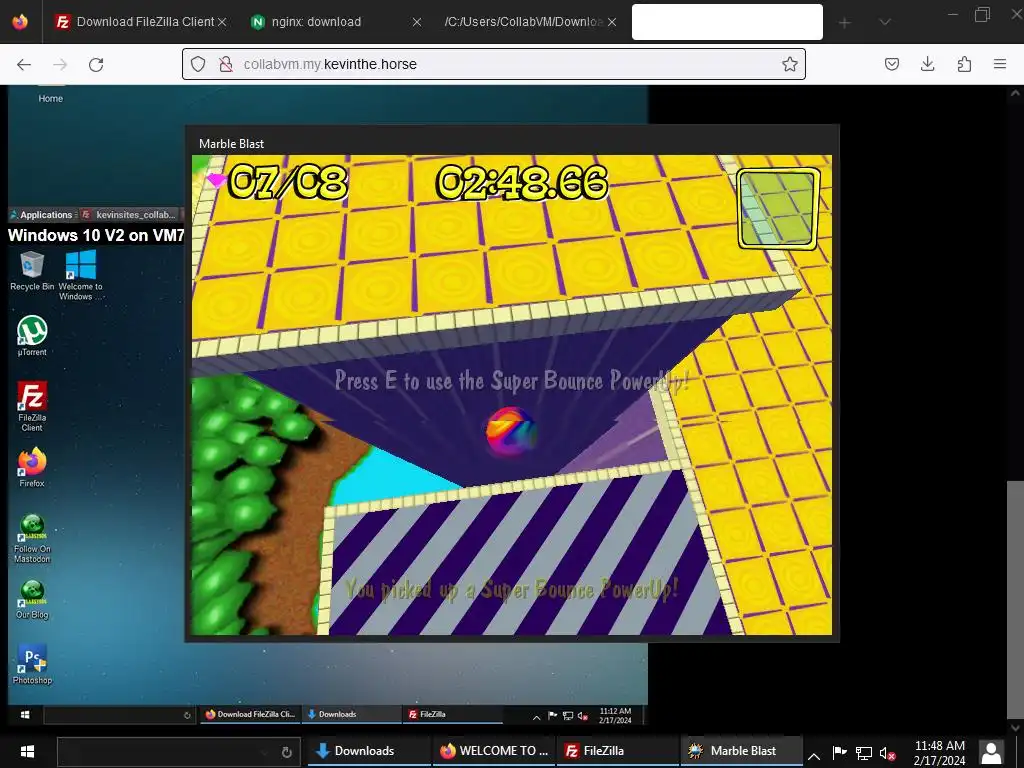The width and height of the screenshot is (1024, 768).
Task: Select the blank active browser tab
Action: [x=727, y=22]
